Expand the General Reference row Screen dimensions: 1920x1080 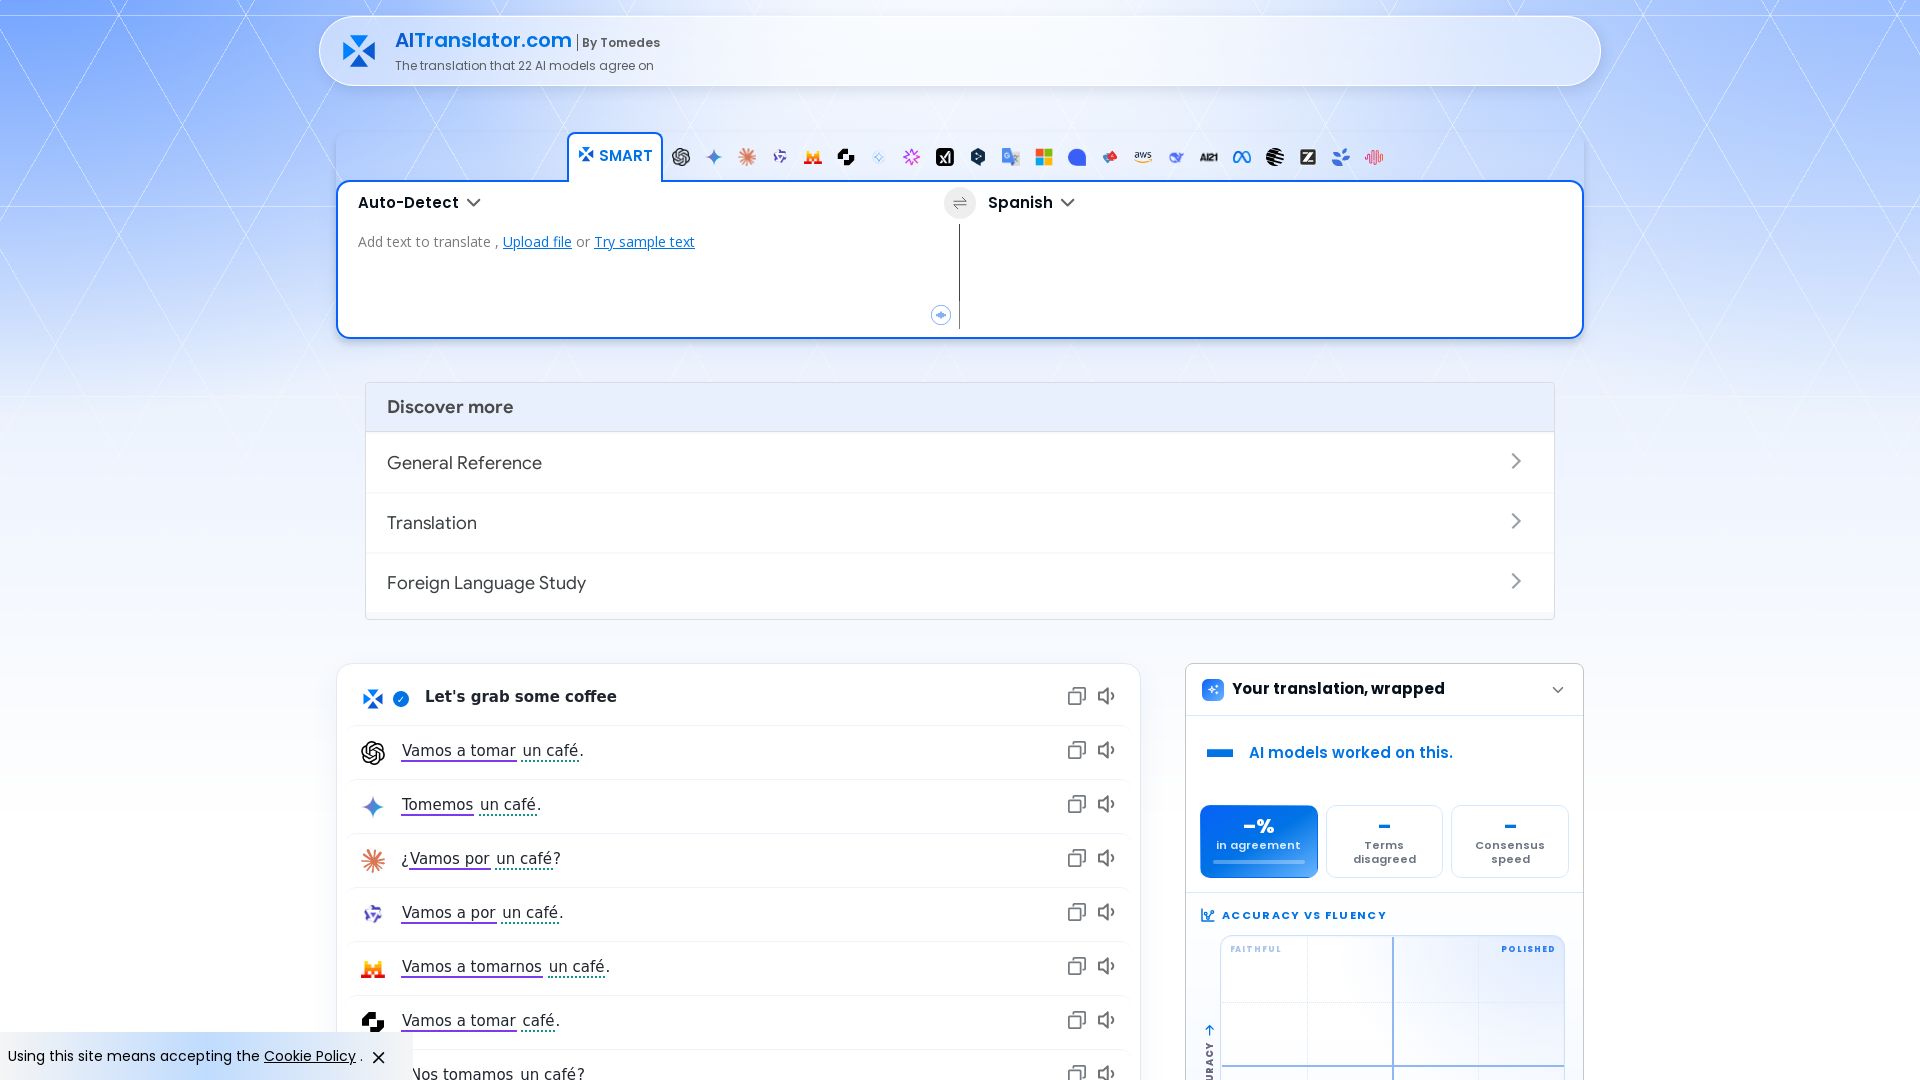pos(960,463)
